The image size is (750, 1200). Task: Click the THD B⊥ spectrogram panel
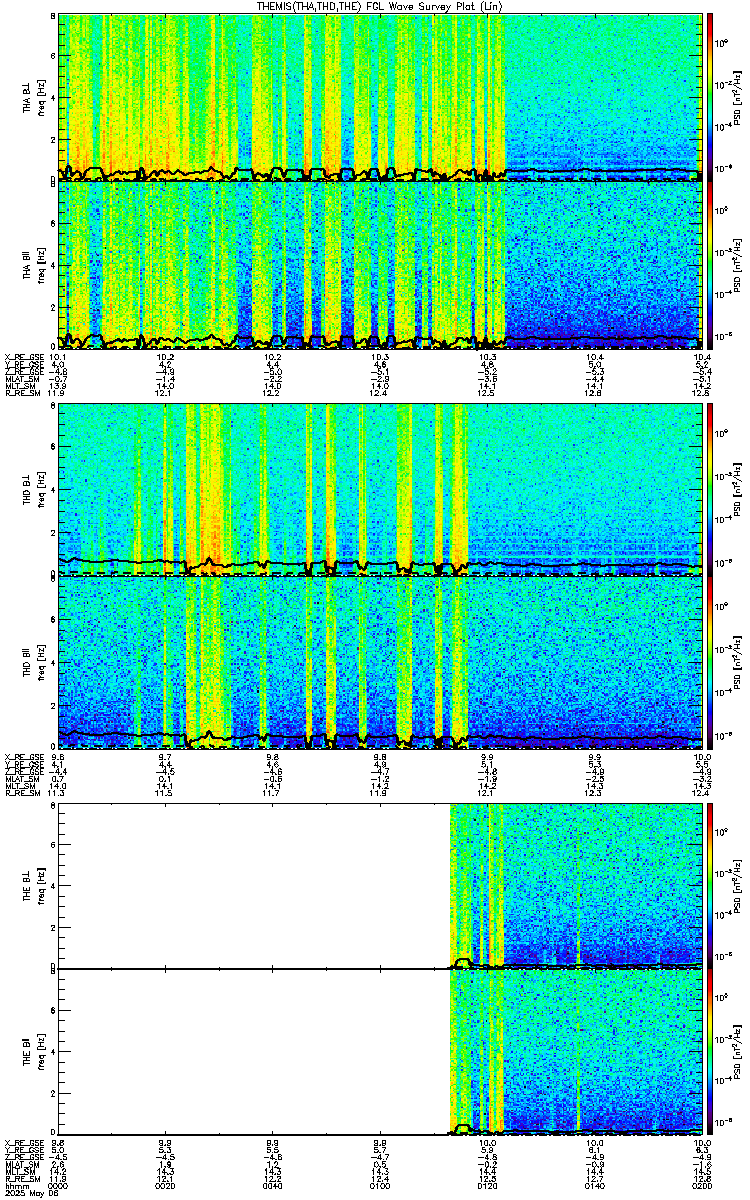380,489
